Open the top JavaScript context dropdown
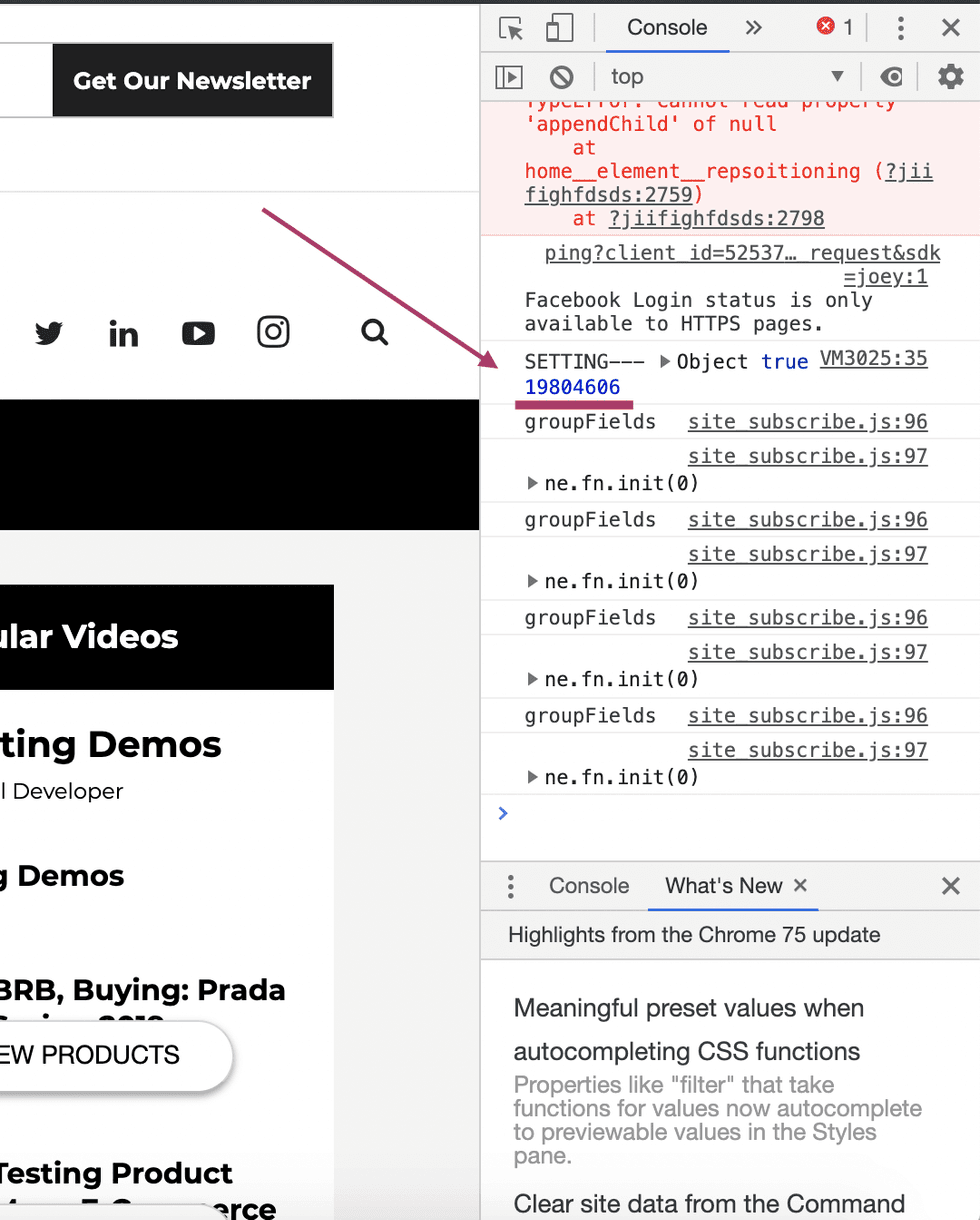 pos(728,77)
